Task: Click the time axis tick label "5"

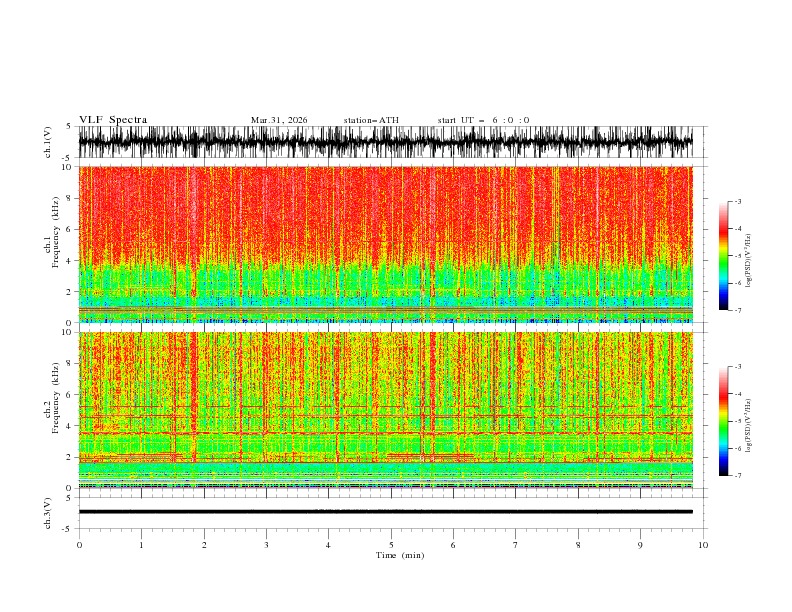Action: (x=391, y=545)
